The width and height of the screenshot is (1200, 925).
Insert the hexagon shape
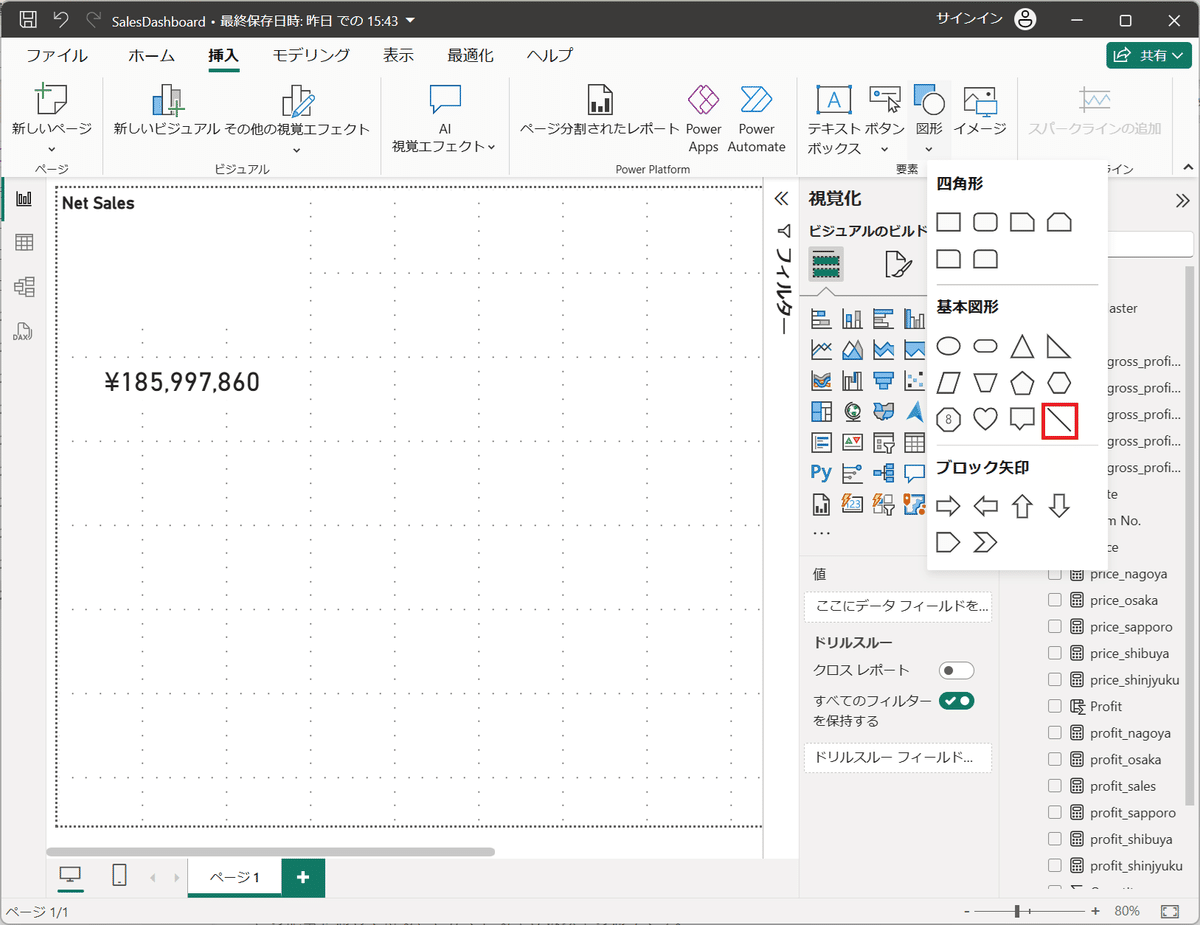tap(1059, 383)
